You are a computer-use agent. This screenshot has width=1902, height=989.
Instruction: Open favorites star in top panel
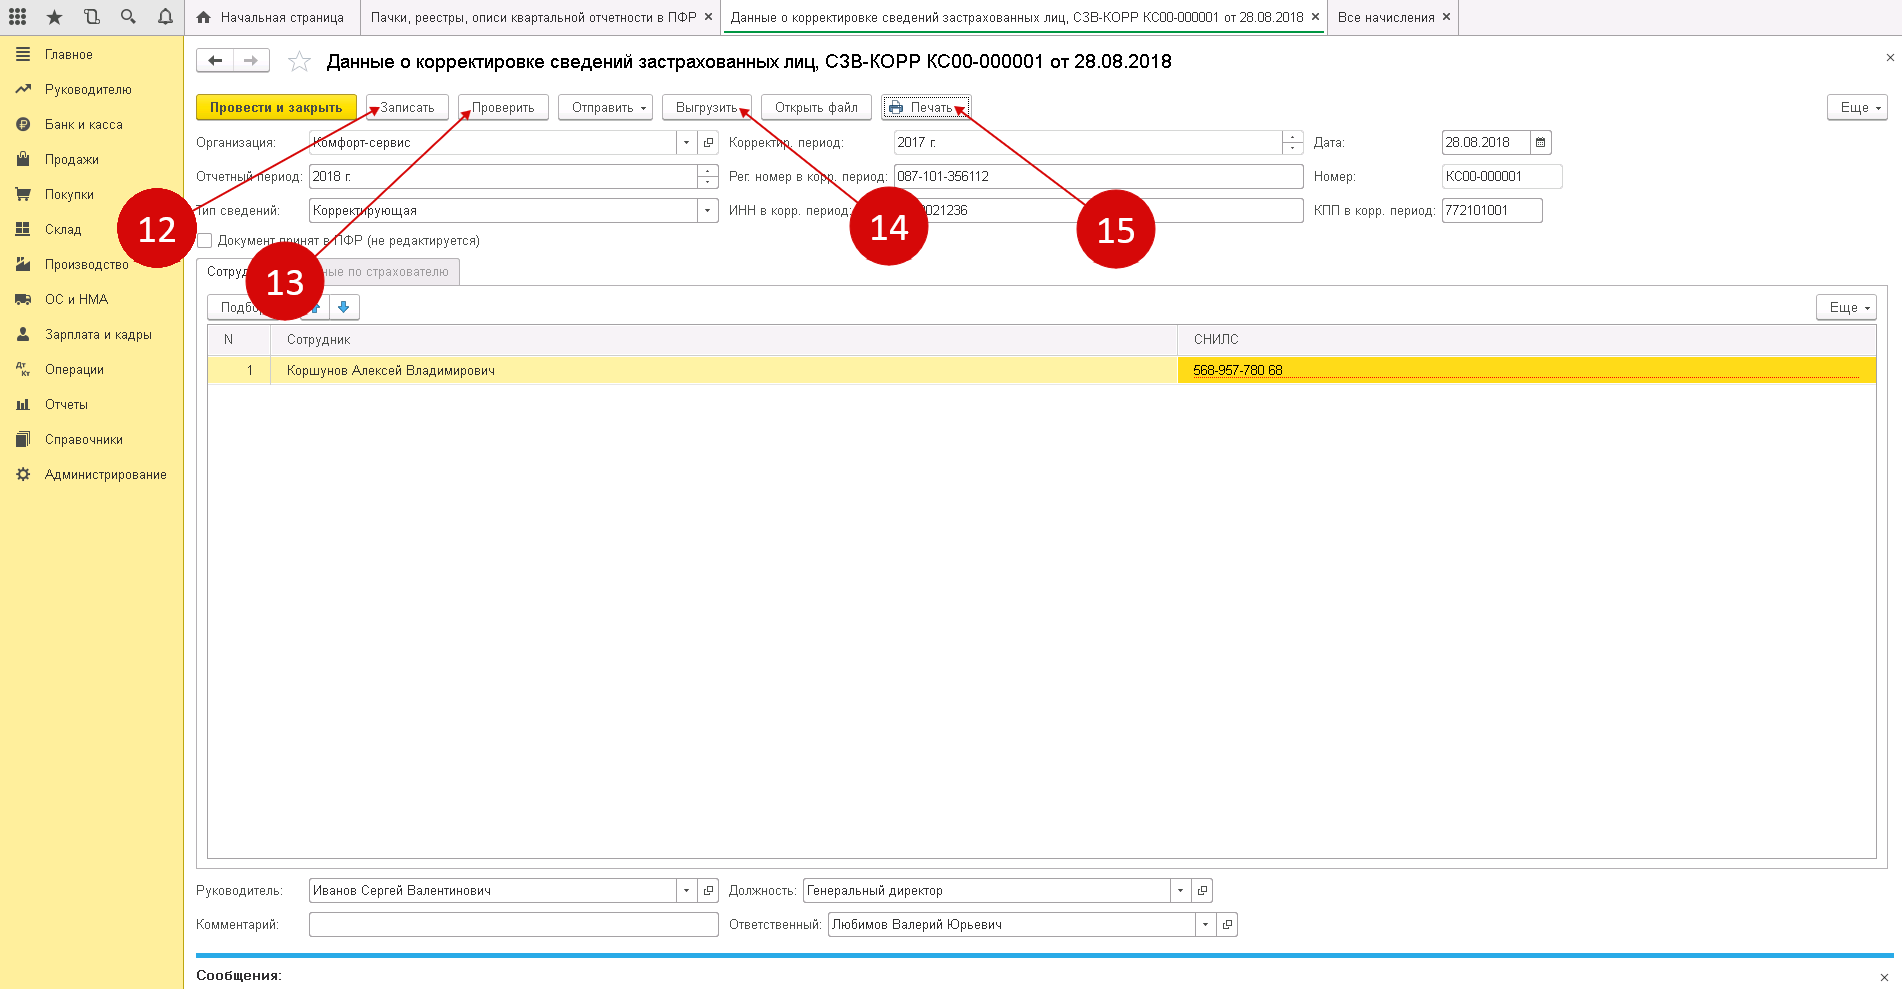(54, 17)
